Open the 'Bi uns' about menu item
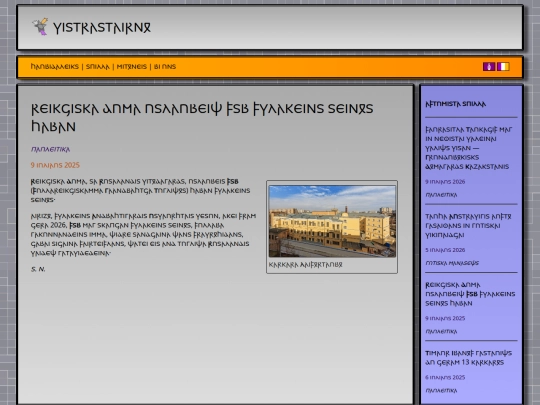The width and height of the screenshot is (540, 405). (x=165, y=66)
